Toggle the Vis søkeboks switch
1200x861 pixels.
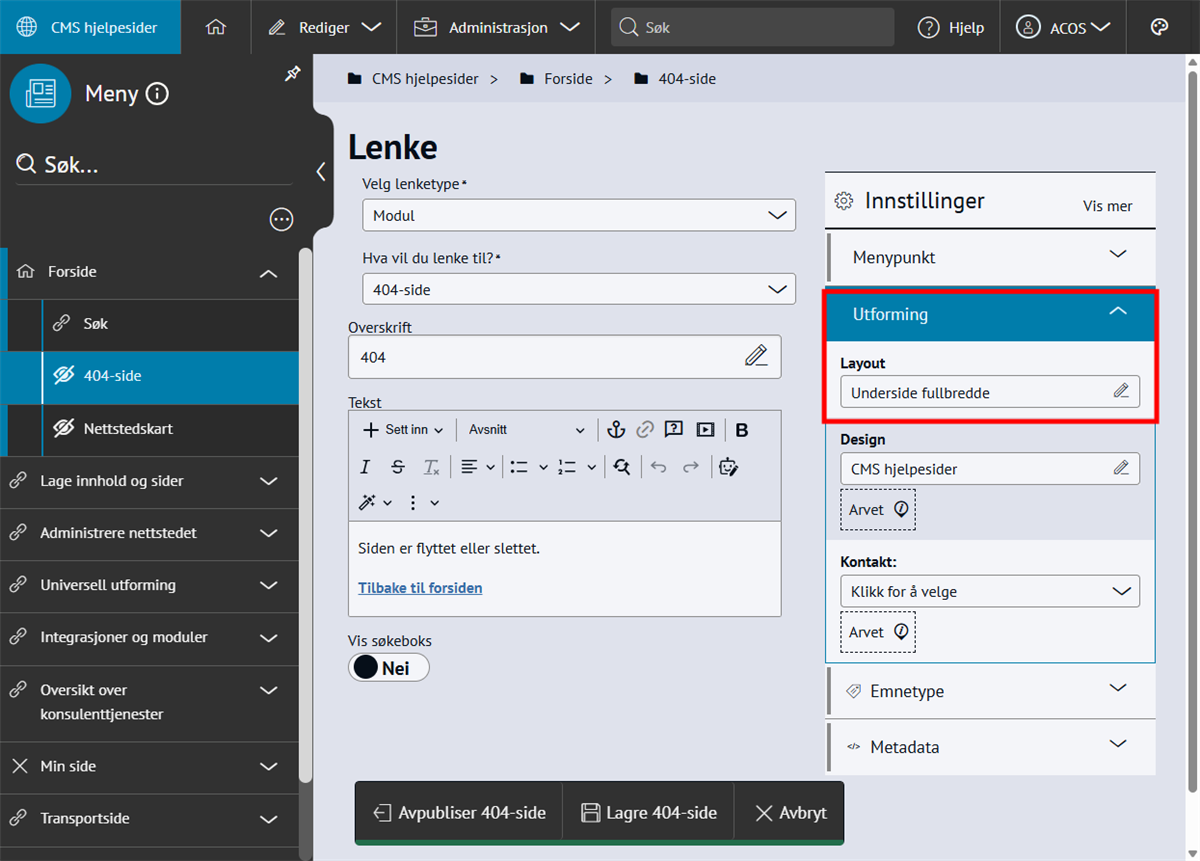click(x=389, y=668)
